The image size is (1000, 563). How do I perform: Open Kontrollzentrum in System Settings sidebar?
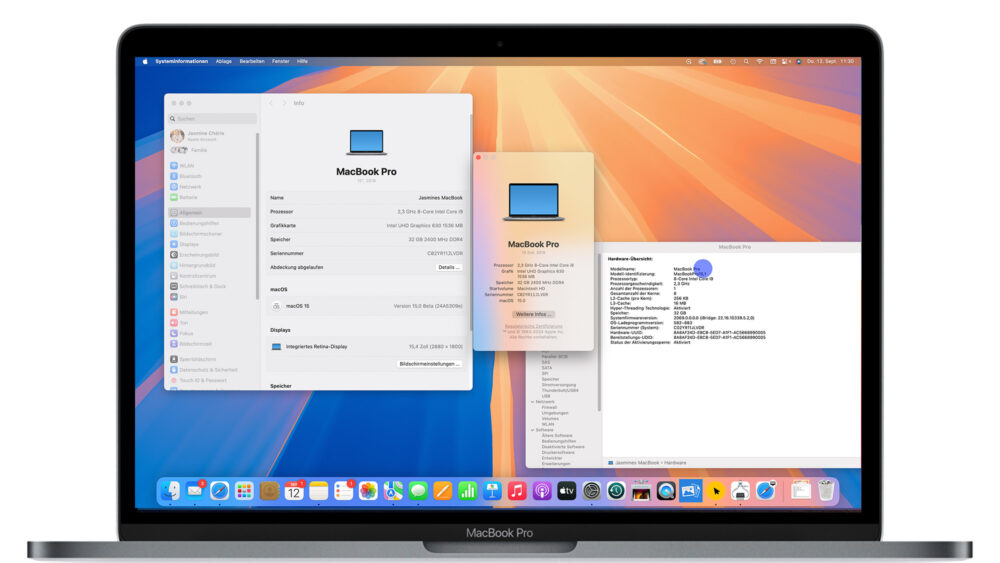(x=193, y=275)
